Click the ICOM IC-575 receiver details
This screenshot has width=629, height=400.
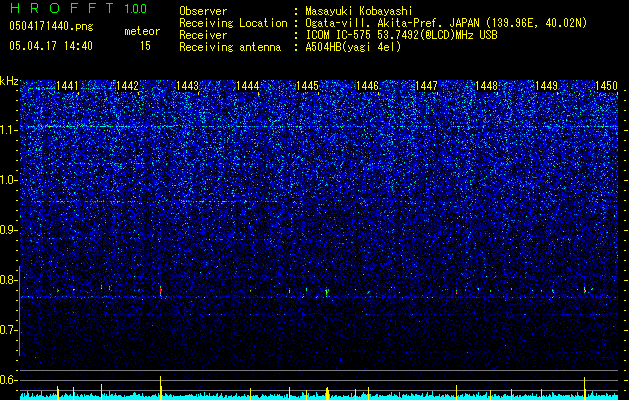tap(401, 35)
